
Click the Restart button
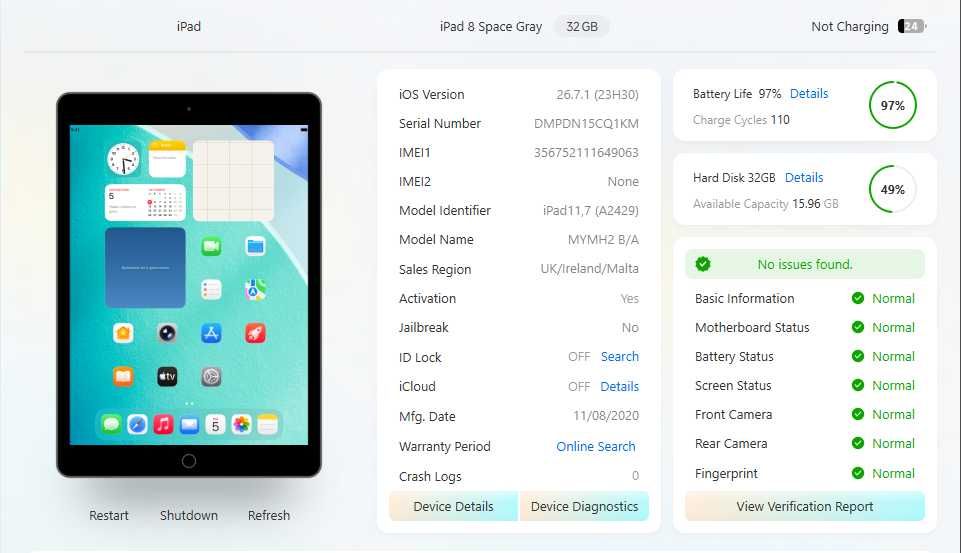click(x=109, y=516)
